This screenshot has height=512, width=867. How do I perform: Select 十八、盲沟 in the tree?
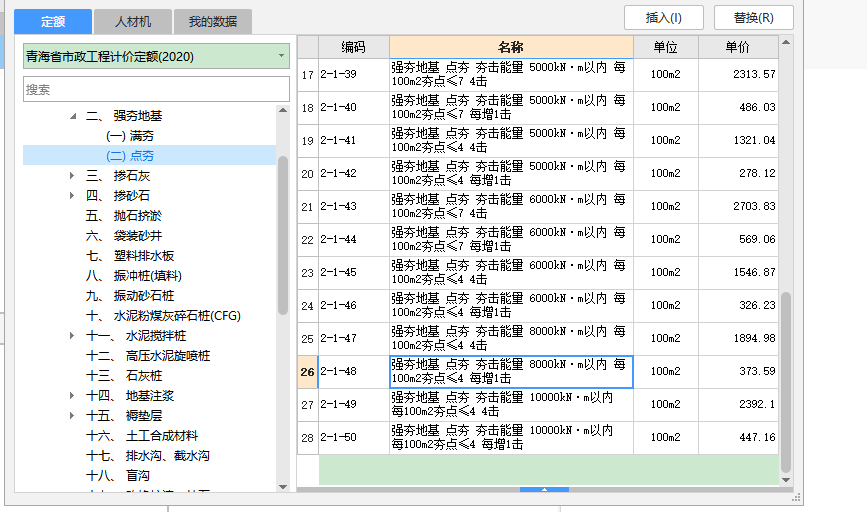[x=118, y=476]
